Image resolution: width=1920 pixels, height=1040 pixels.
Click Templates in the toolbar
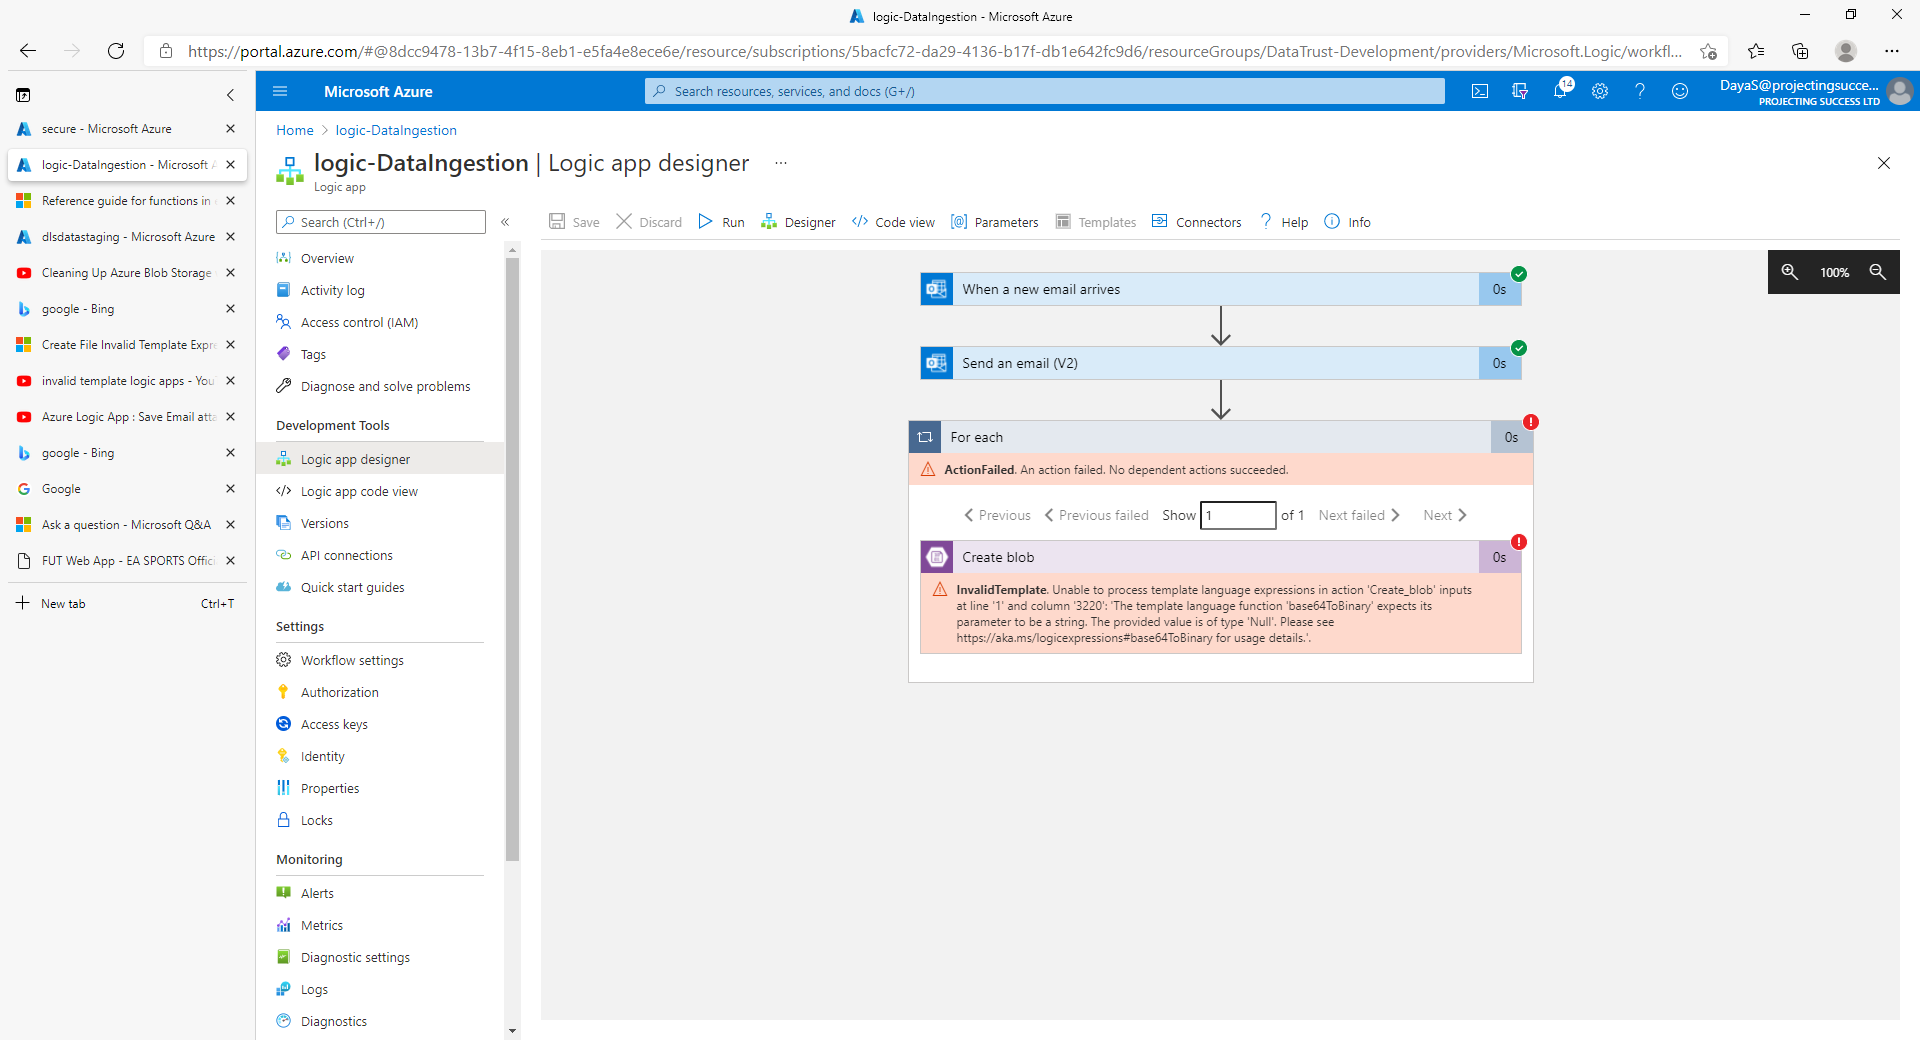tap(1096, 222)
